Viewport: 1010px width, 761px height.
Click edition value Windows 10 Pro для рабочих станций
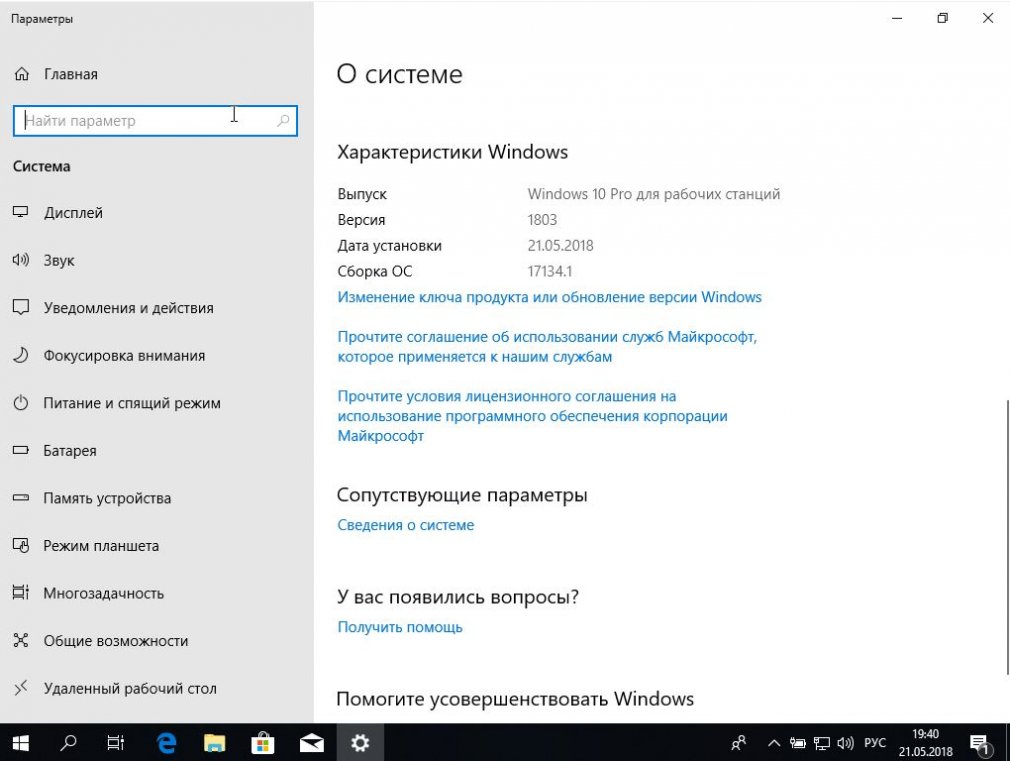654,194
